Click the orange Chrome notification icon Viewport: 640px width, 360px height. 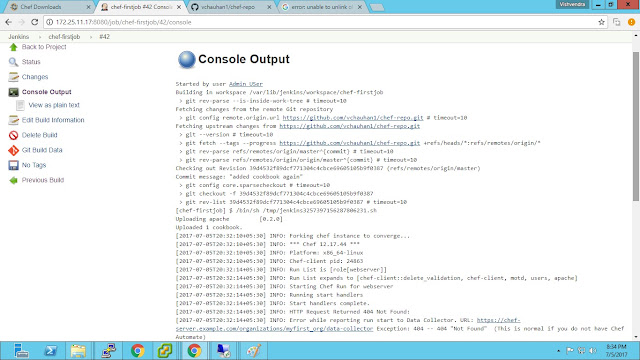(x=631, y=22)
